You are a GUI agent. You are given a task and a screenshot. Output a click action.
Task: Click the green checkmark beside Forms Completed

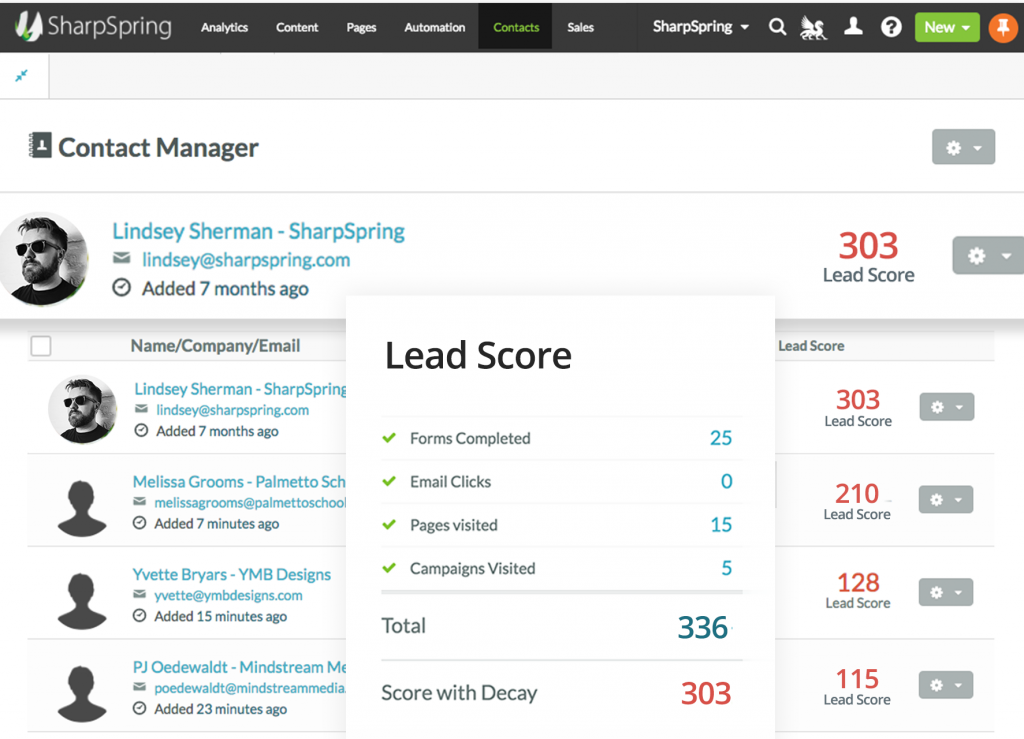point(389,437)
